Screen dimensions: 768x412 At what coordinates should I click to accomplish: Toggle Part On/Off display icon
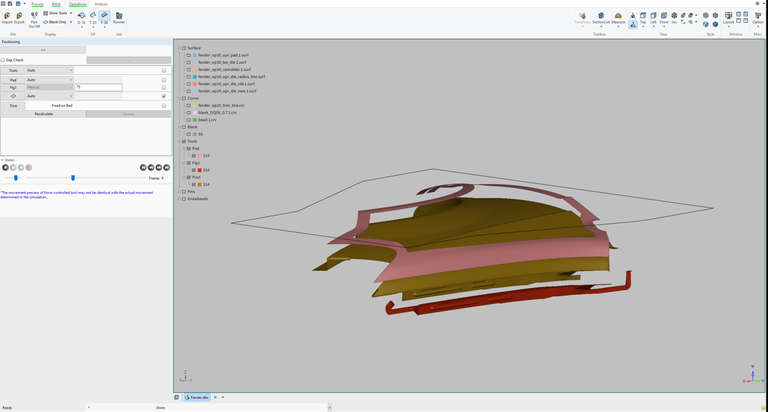(34, 16)
